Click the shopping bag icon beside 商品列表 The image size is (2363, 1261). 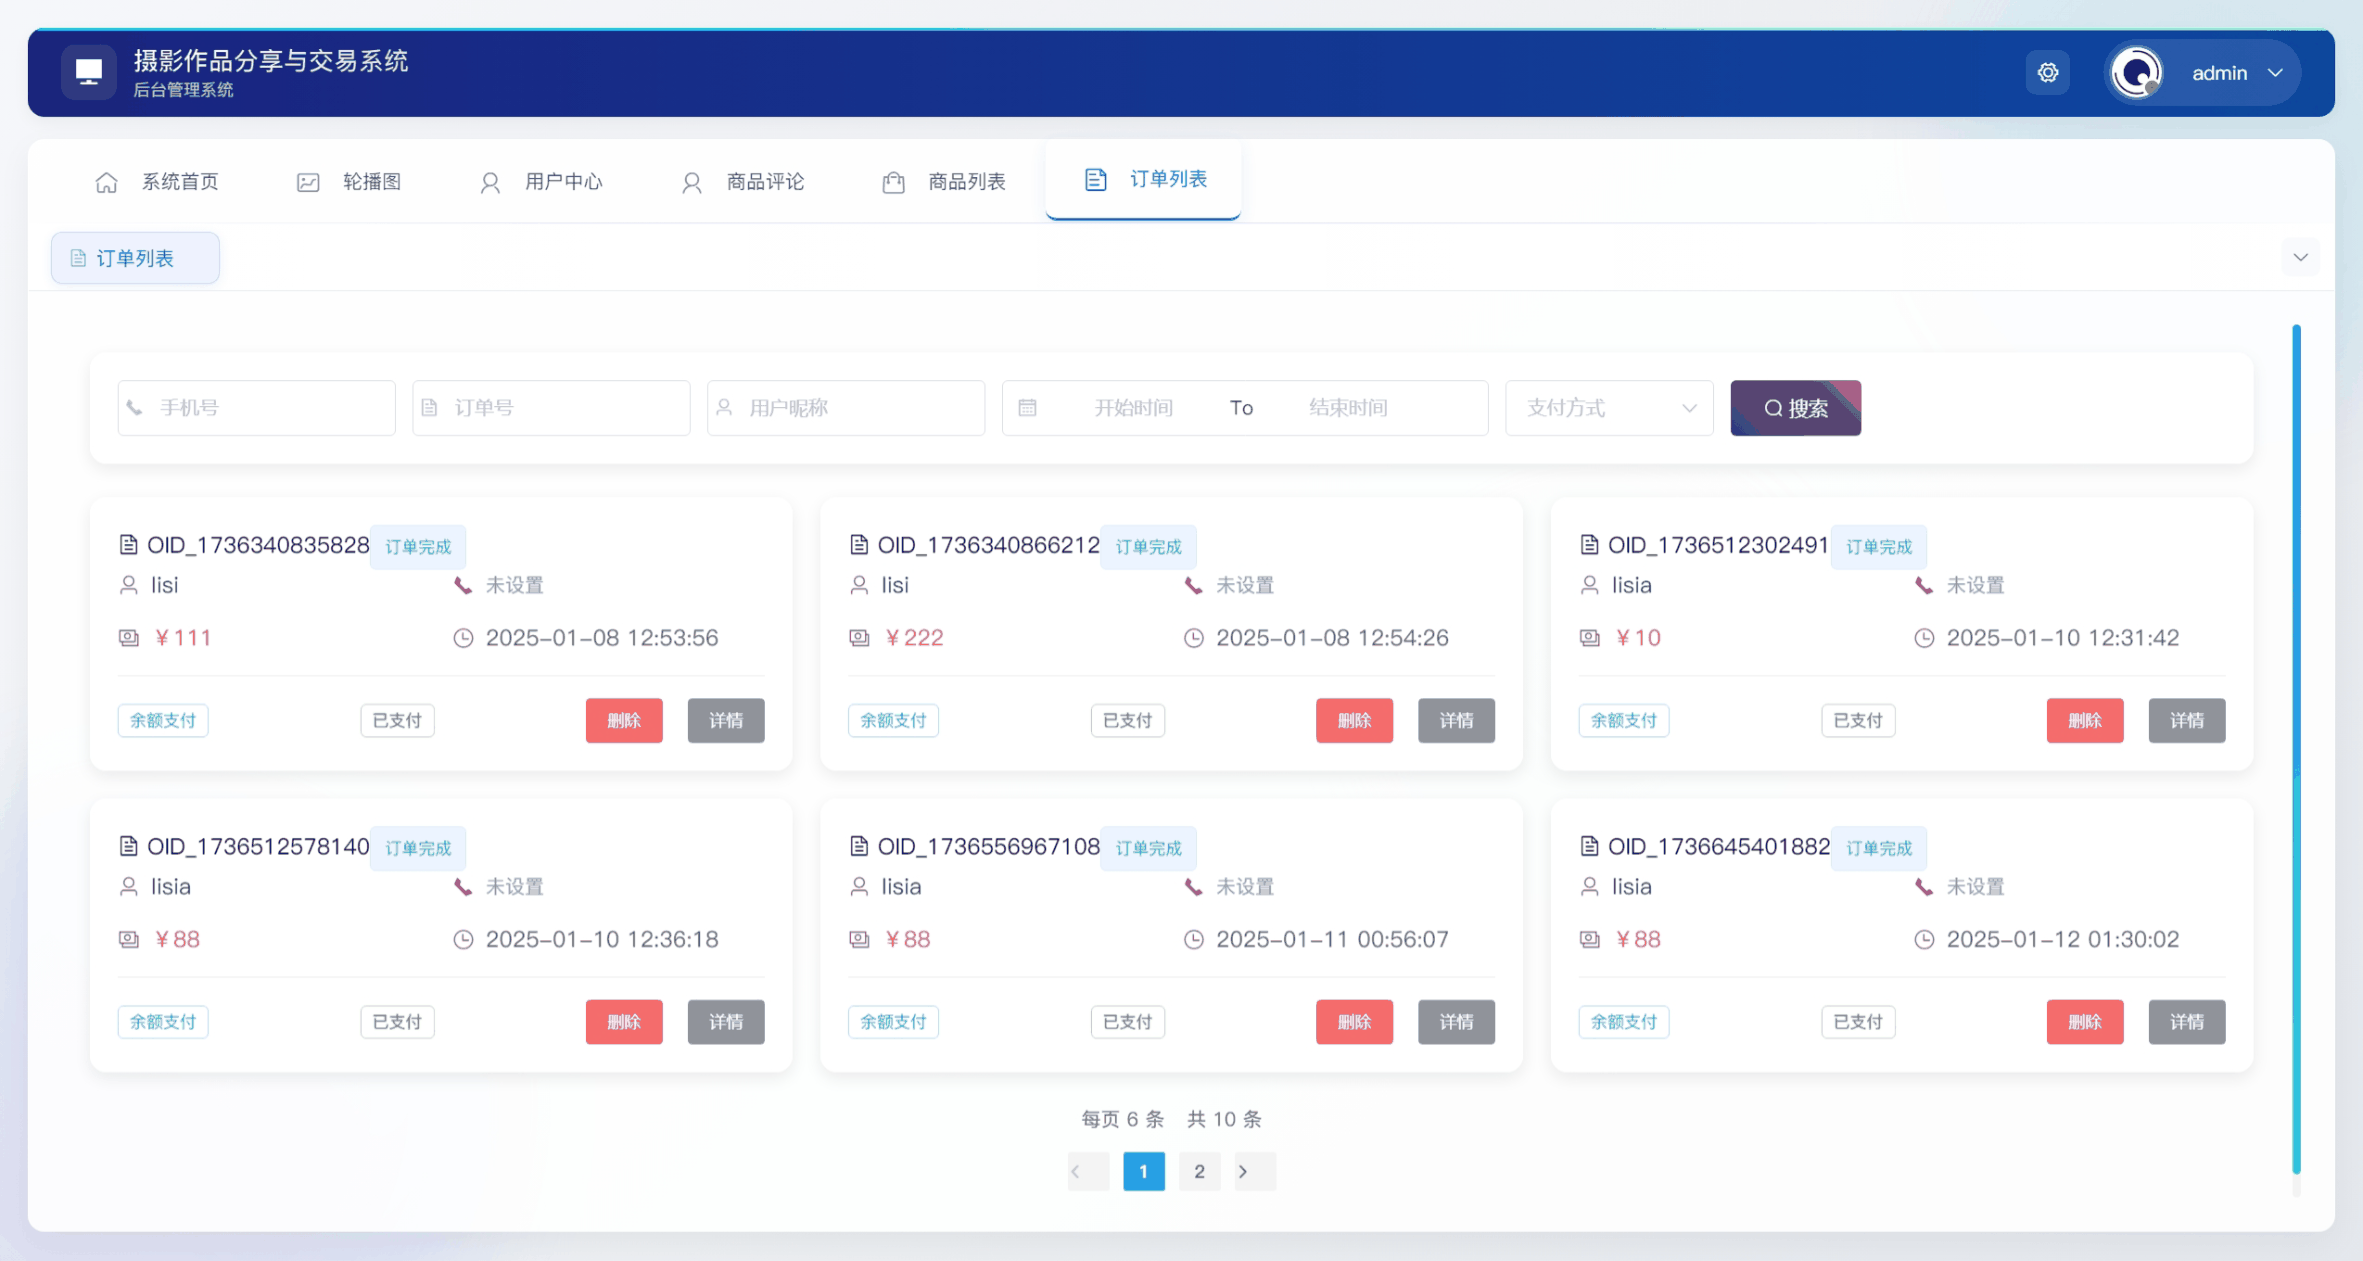(x=893, y=182)
